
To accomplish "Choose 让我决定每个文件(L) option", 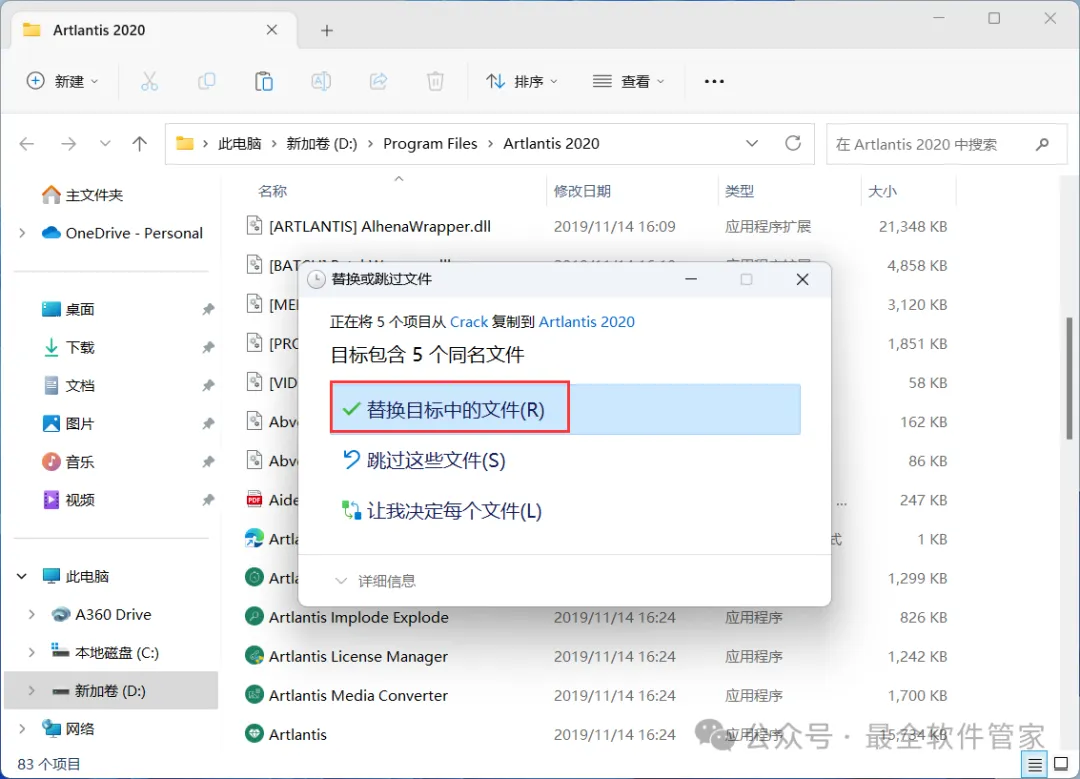I will click(454, 510).
